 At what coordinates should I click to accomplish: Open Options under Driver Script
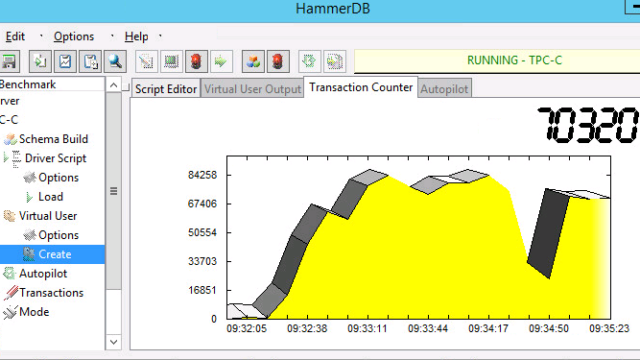coord(58,178)
